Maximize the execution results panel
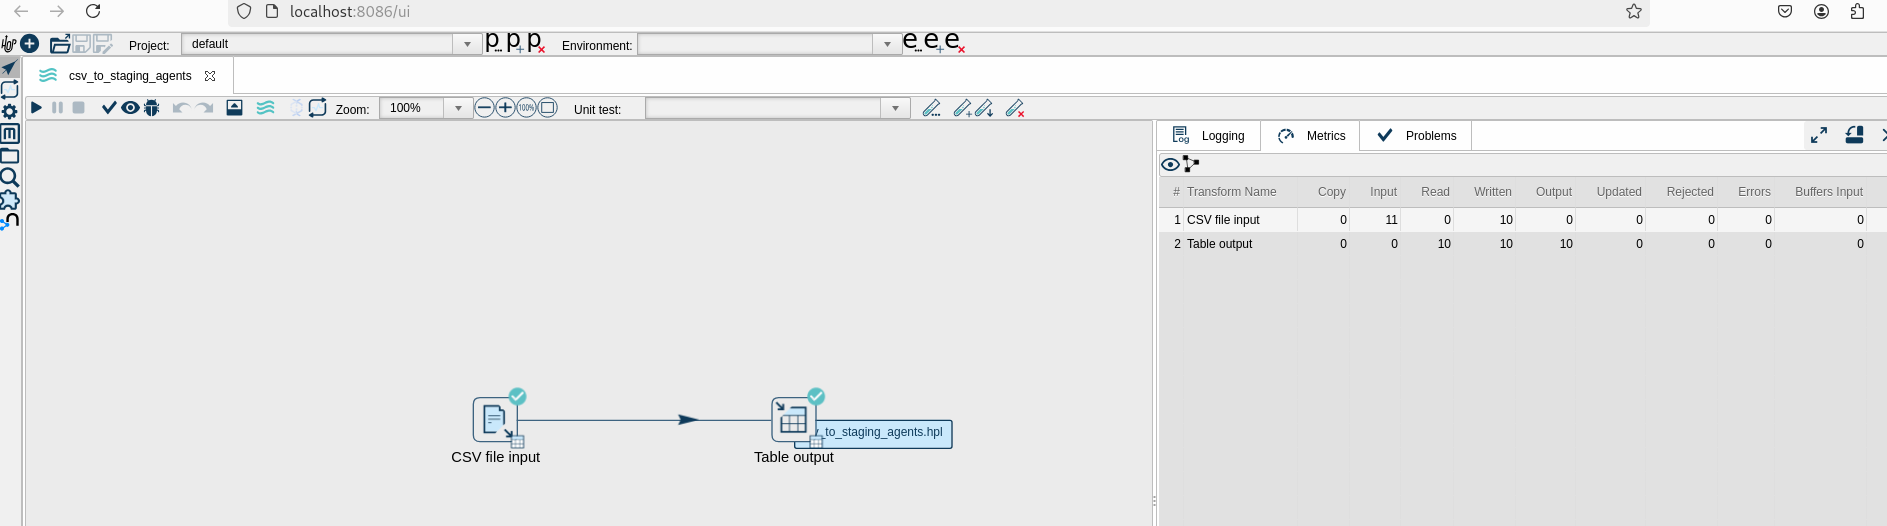 [x=1819, y=135]
